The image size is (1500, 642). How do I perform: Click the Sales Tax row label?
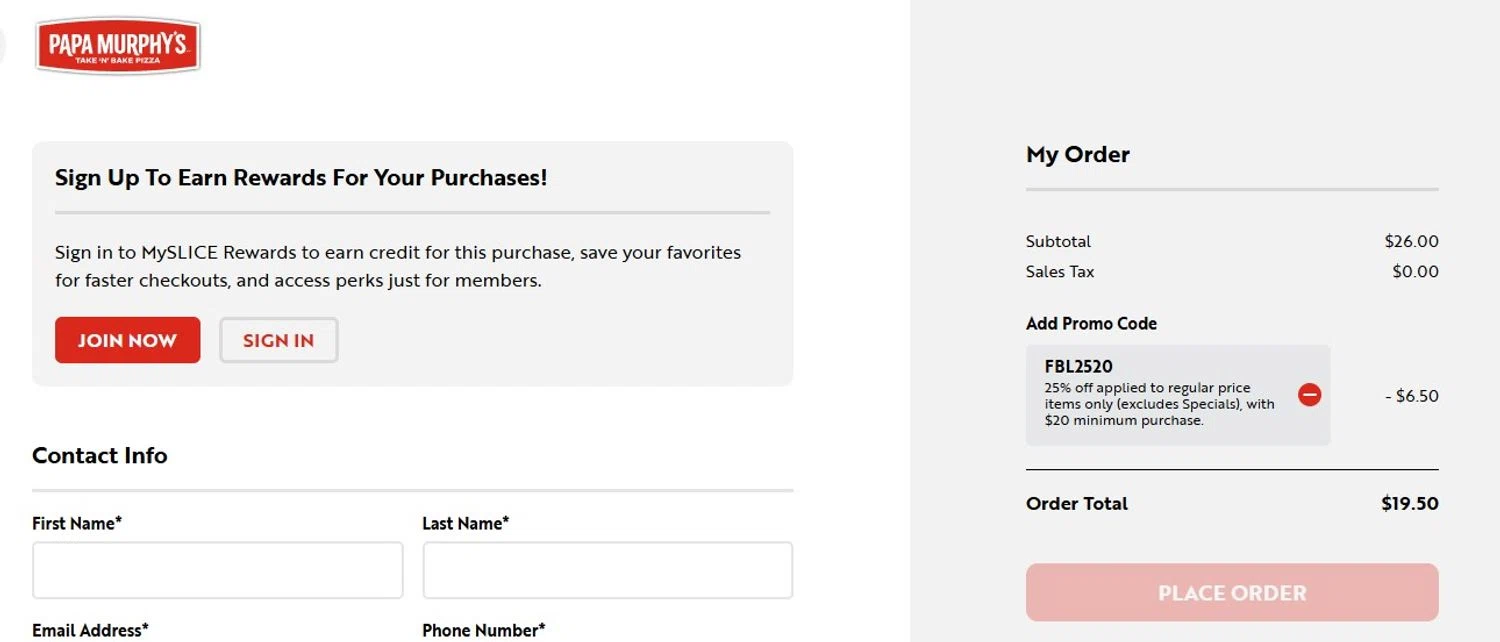pyautogui.click(x=1060, y=271)
